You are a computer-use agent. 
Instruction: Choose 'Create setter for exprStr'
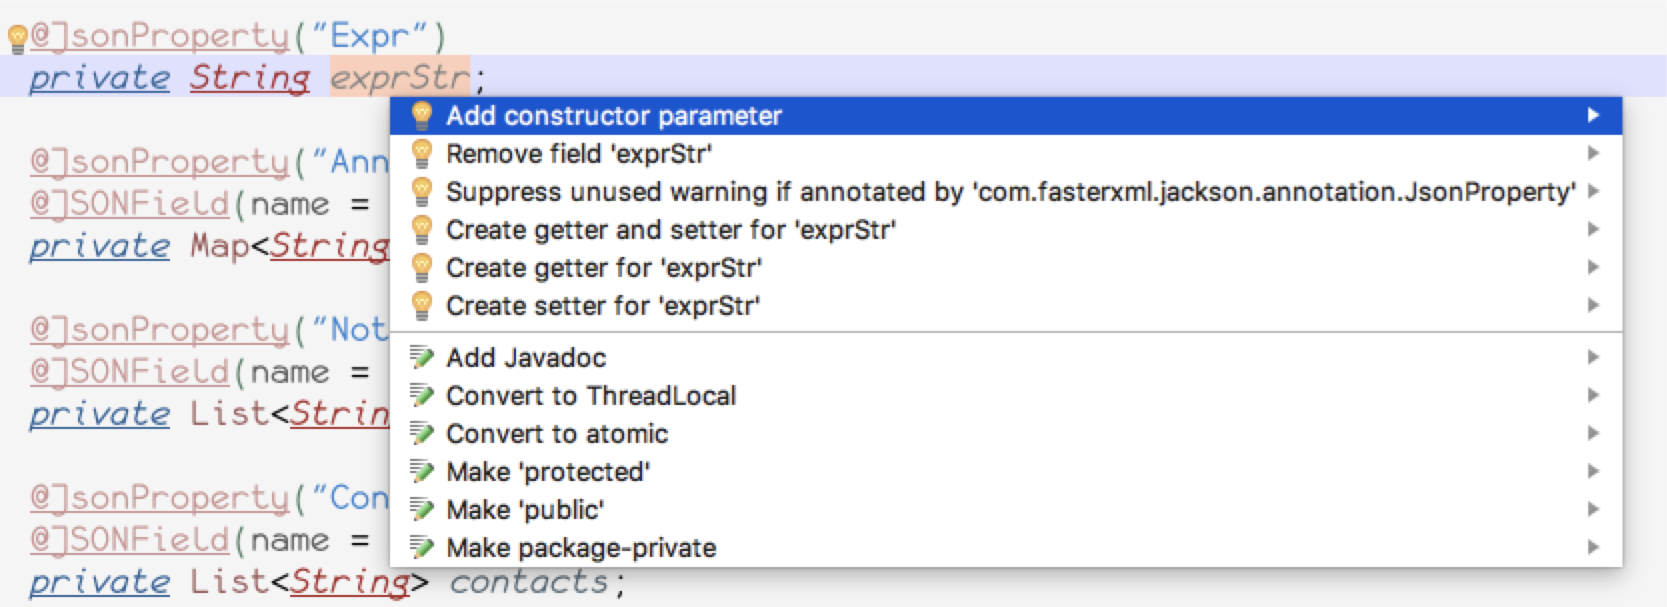pos(602,306)
